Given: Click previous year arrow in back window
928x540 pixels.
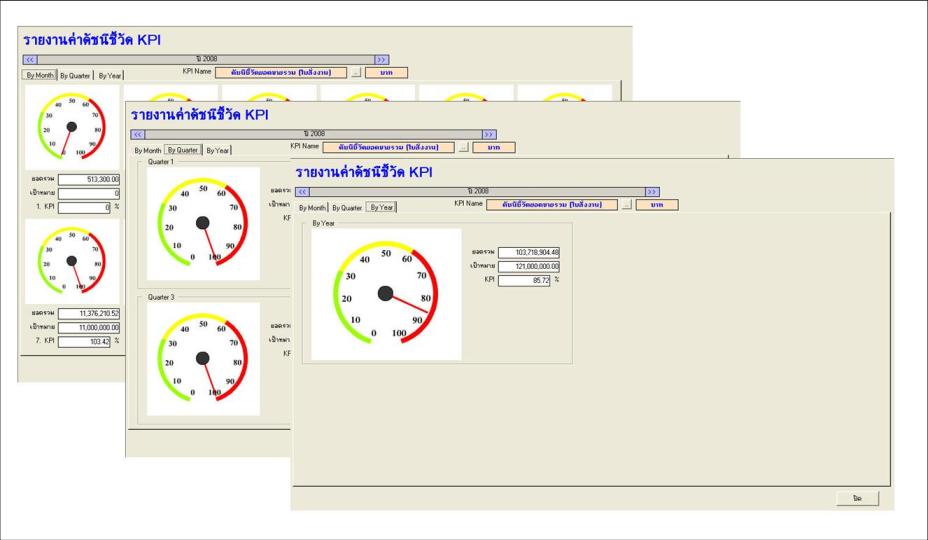Looking at the screenshot, I should [30, 60].
